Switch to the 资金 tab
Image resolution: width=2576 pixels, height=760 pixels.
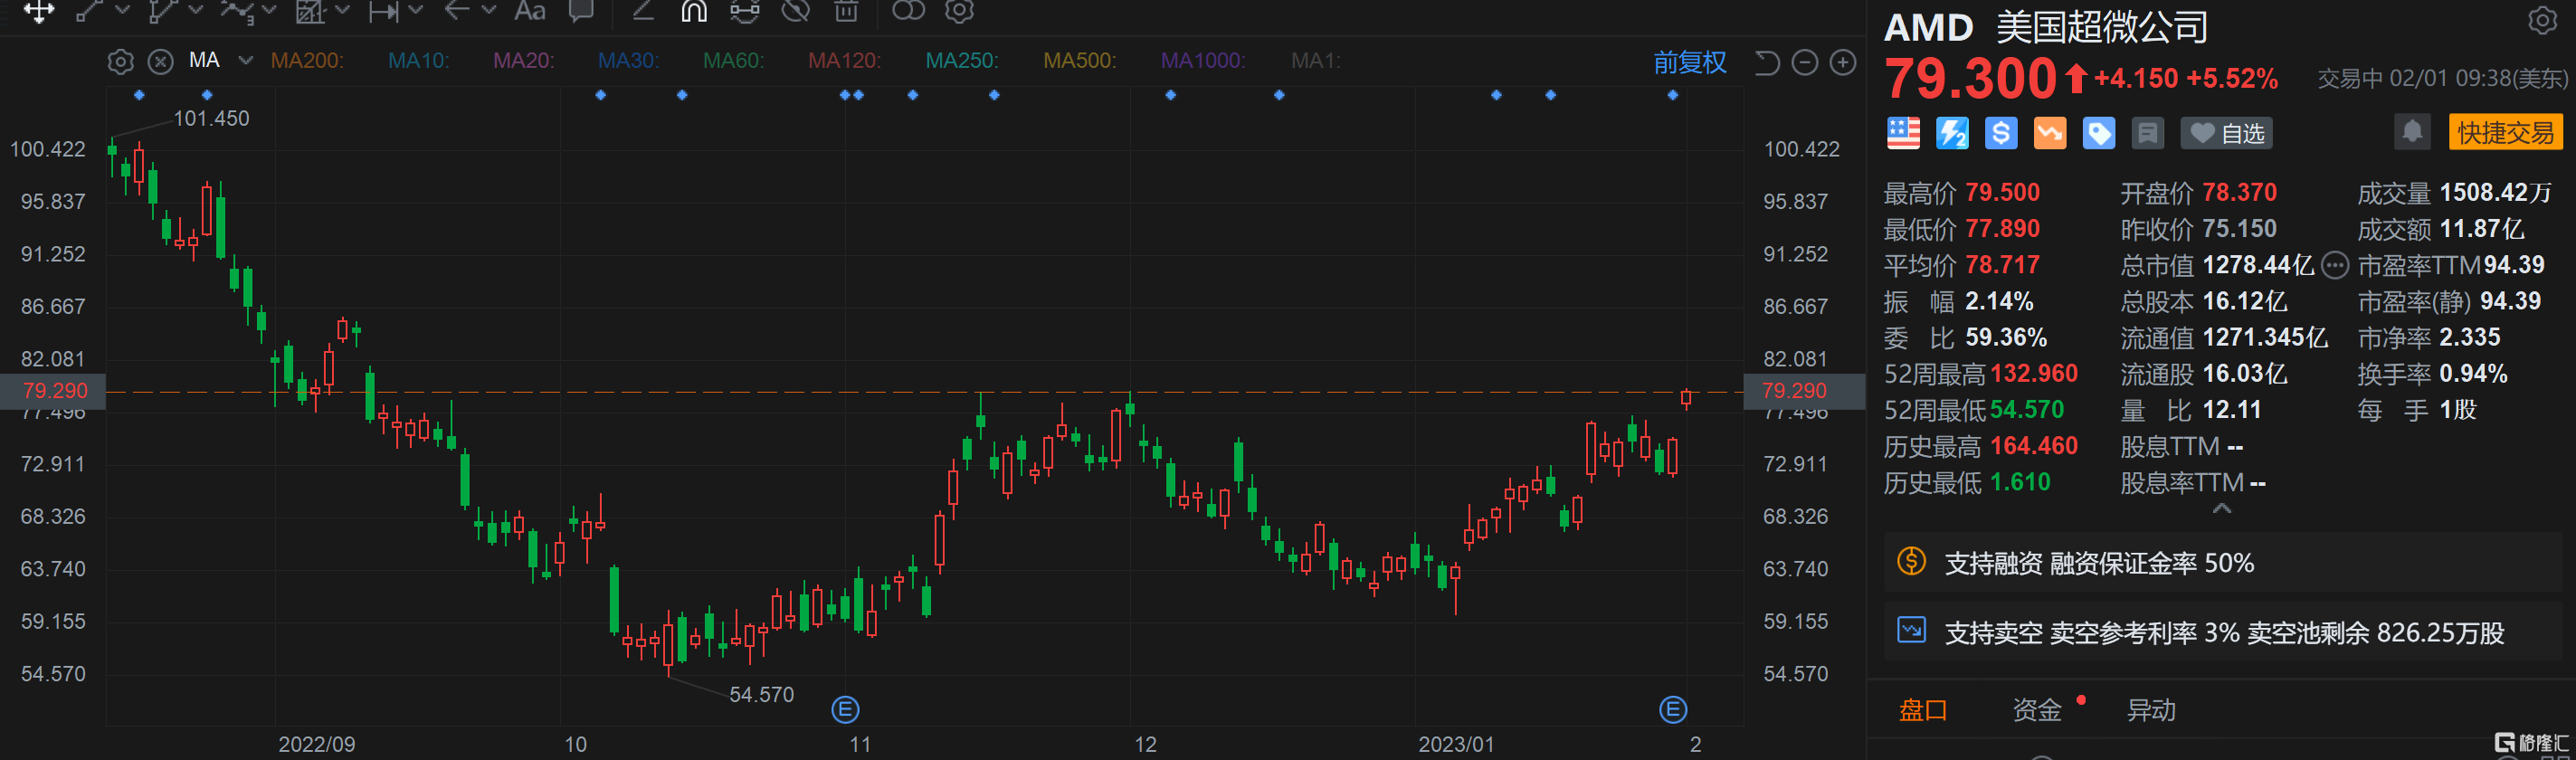click(x=2037, y=710)
